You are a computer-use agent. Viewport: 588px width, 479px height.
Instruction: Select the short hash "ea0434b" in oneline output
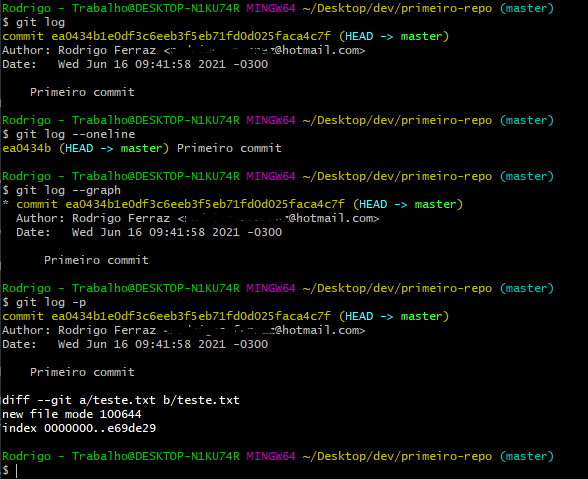[27, 148]
